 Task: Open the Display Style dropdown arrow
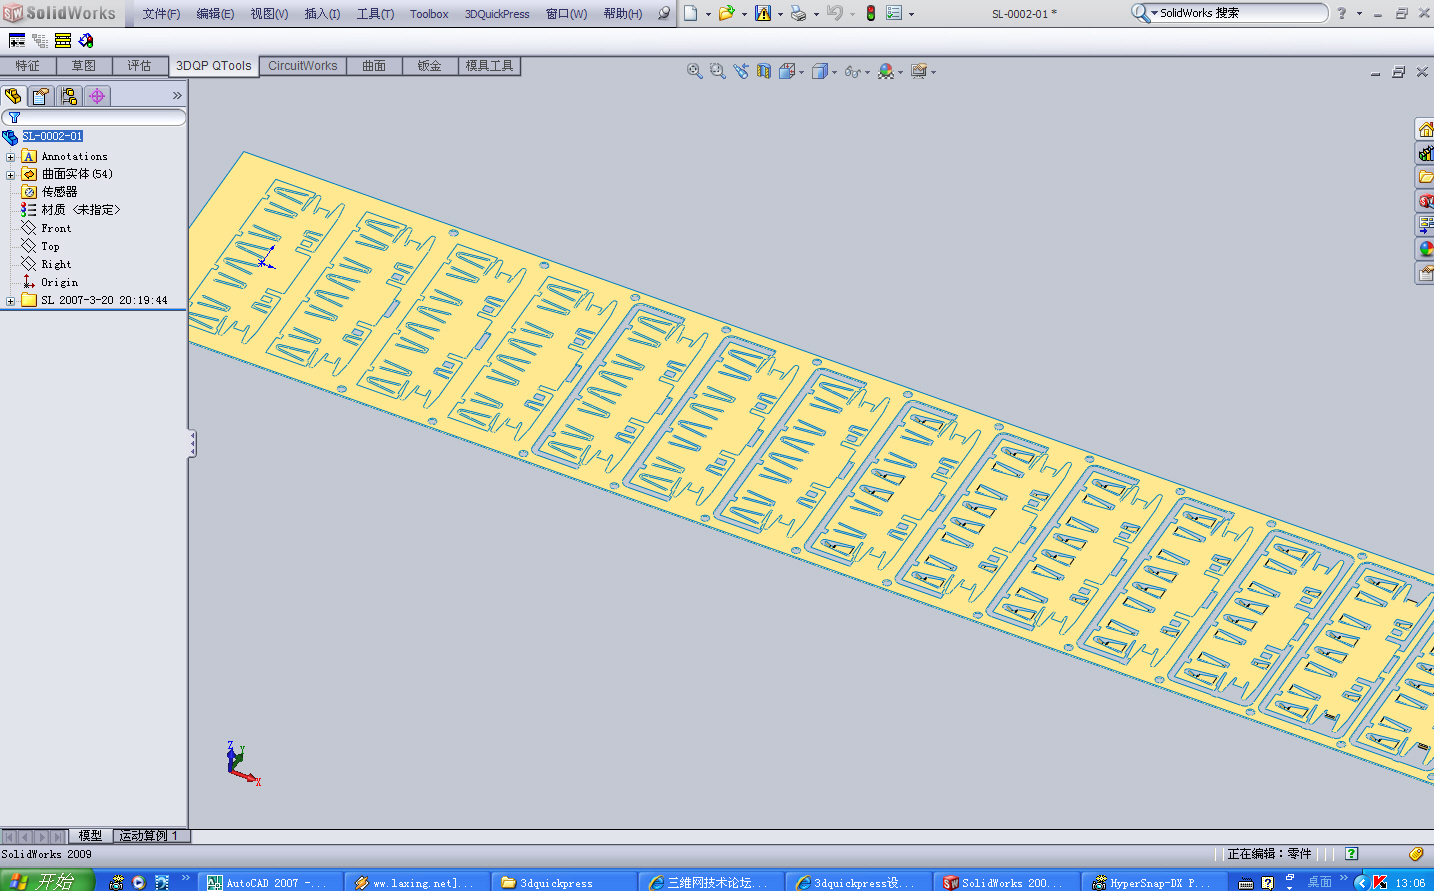834,72
